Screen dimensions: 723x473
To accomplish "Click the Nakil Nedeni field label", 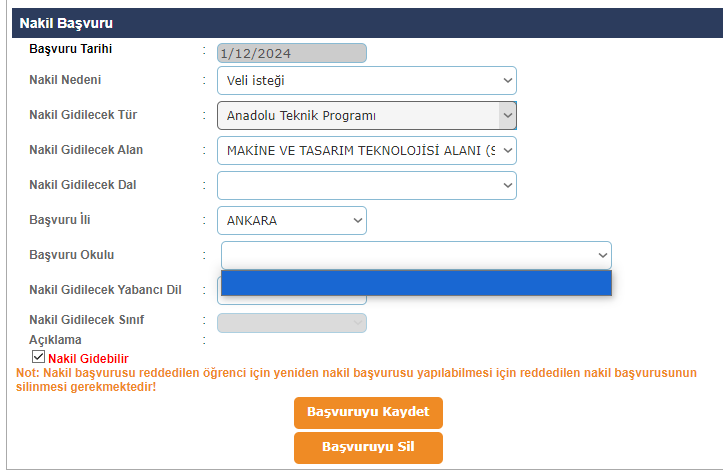I will pos(65,80).
